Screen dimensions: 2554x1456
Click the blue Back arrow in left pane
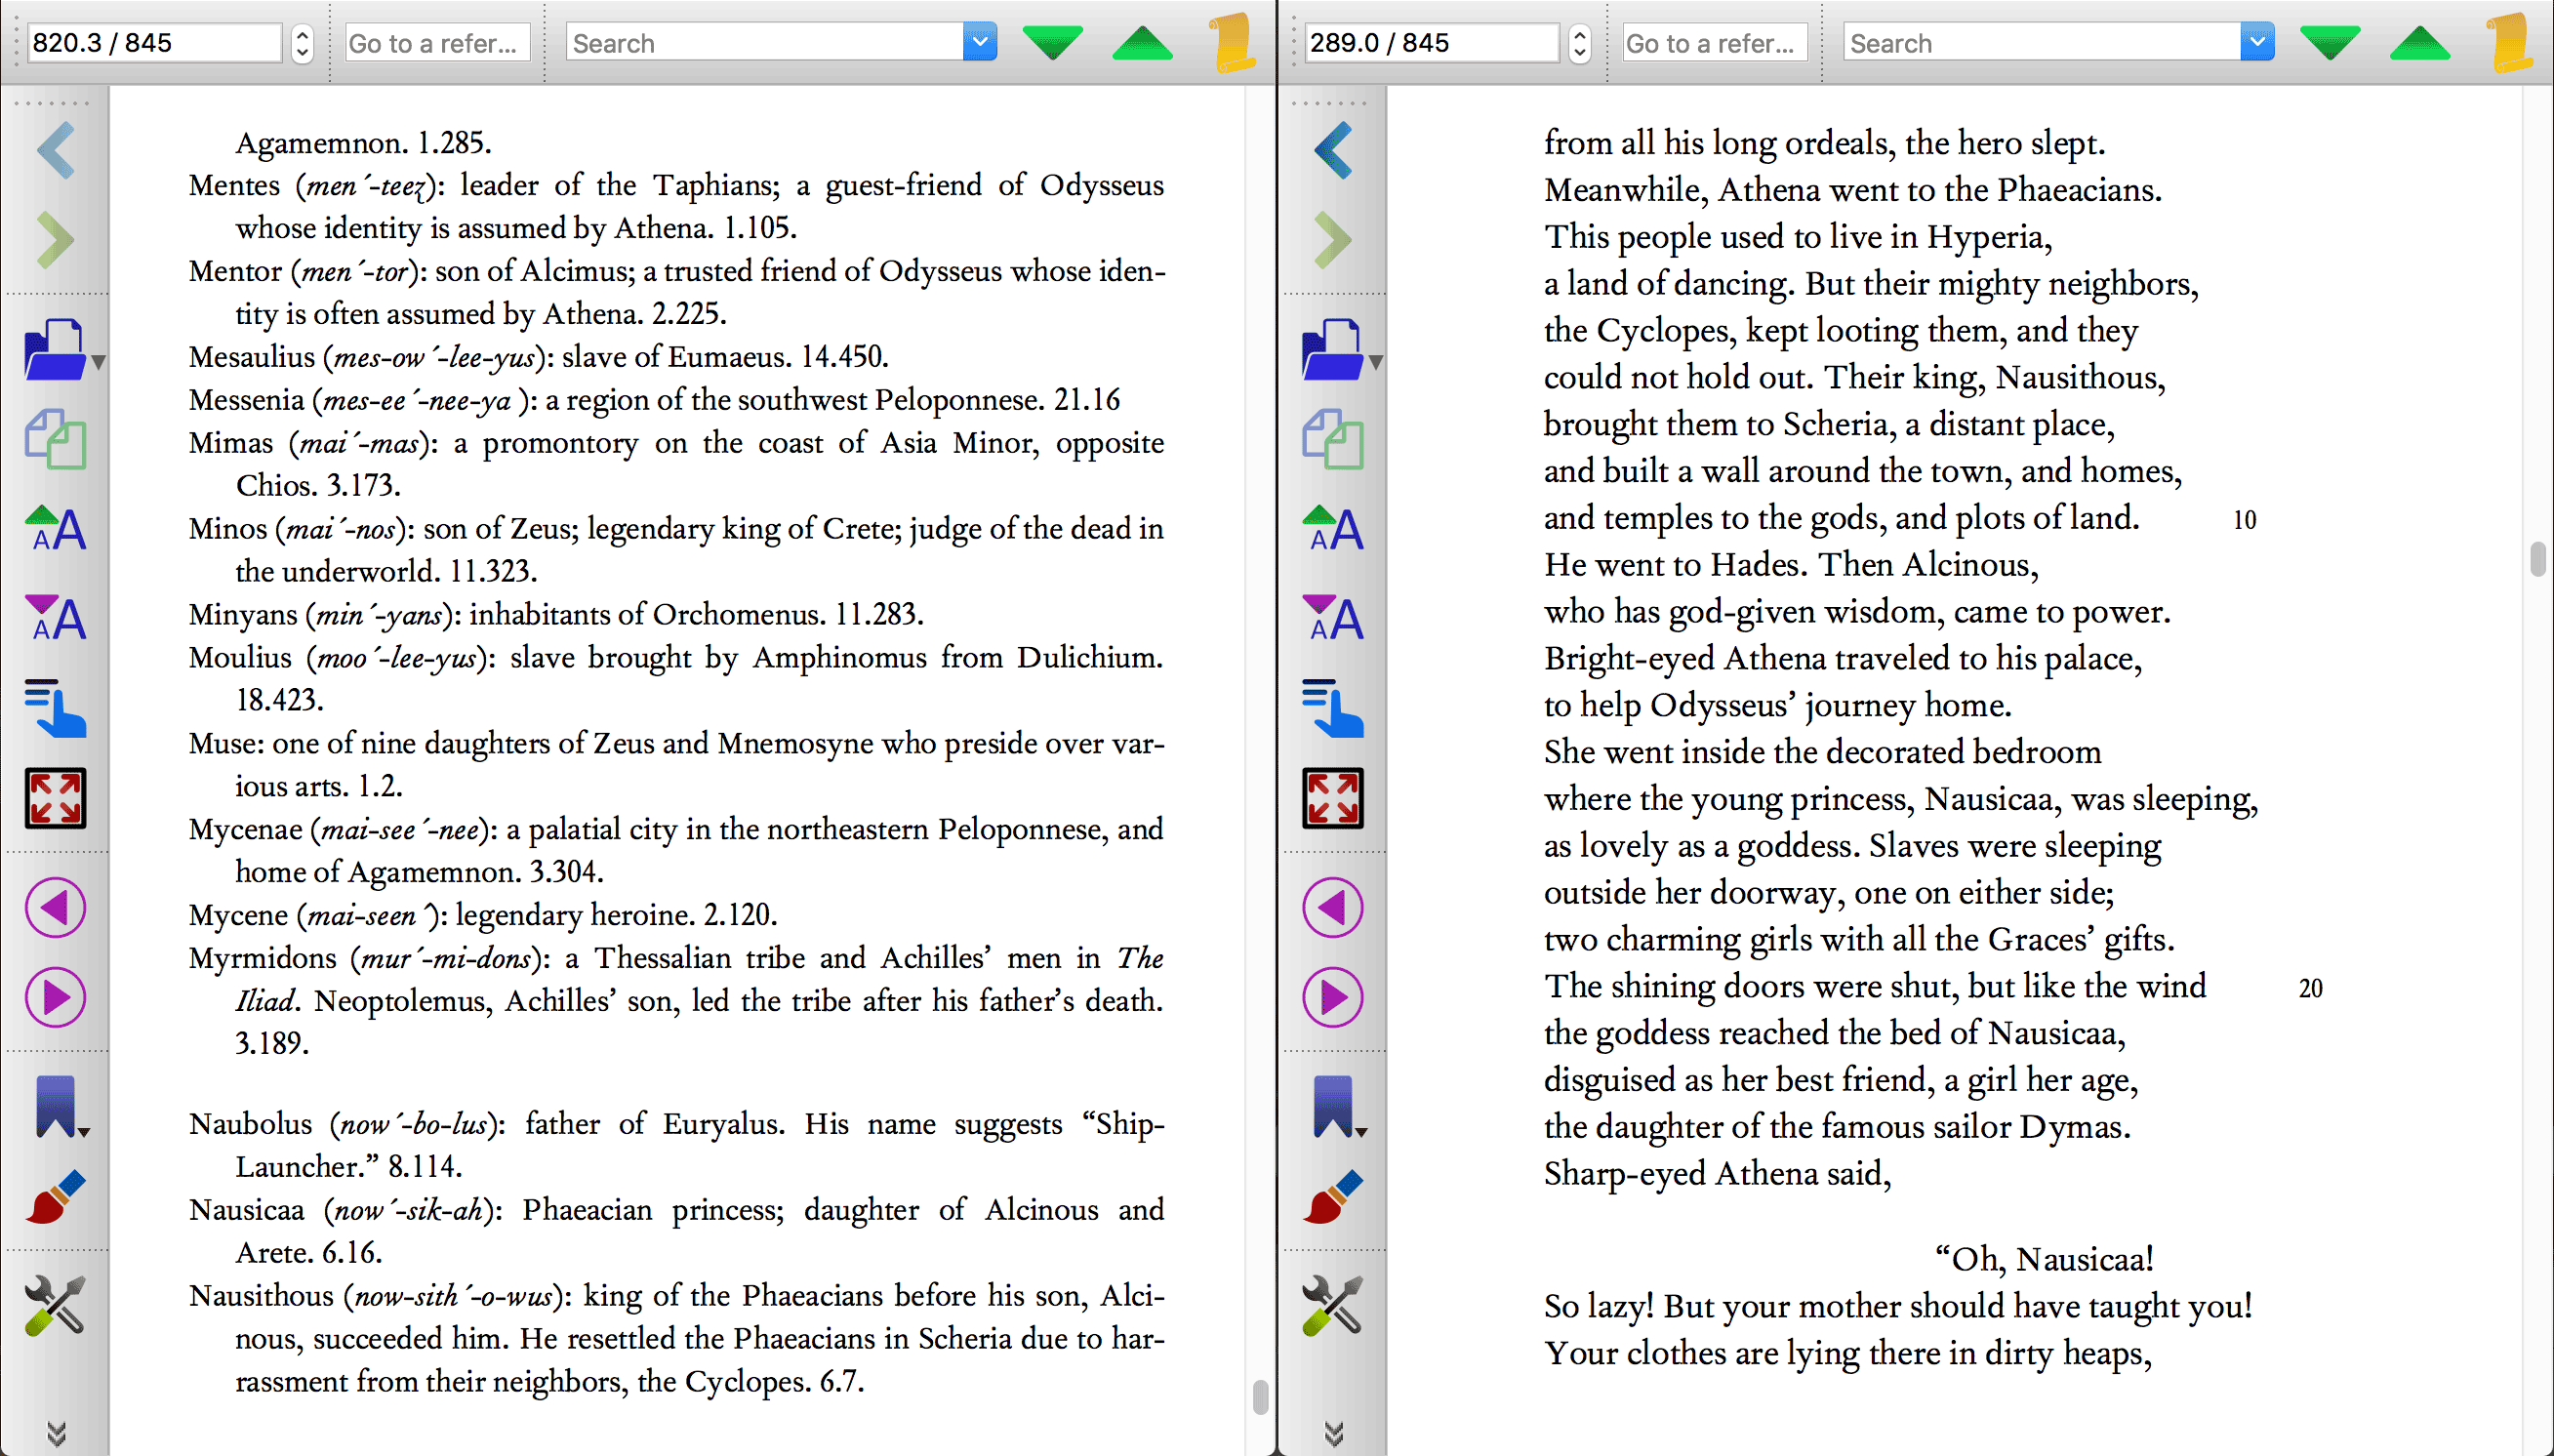point(56,150)
